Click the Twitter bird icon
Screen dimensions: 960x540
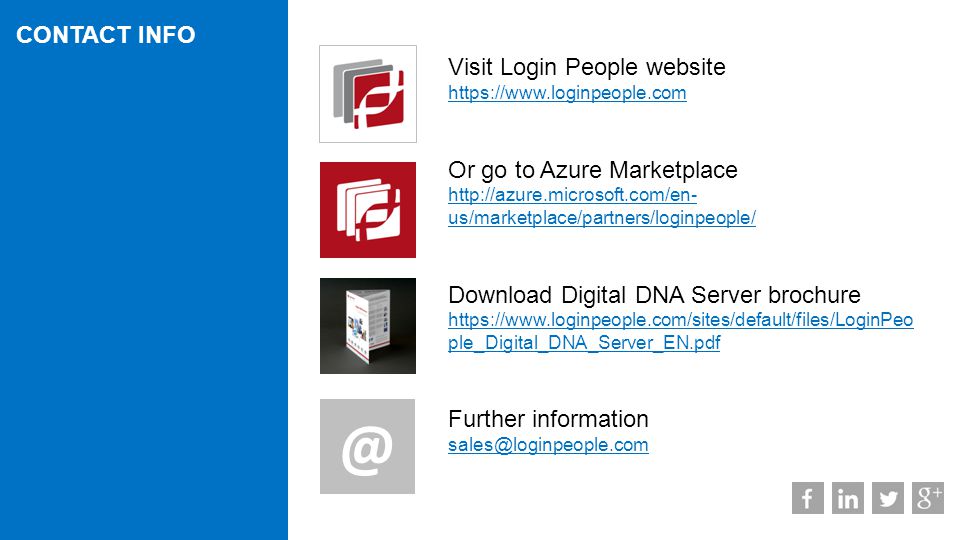tap(888, 498)
